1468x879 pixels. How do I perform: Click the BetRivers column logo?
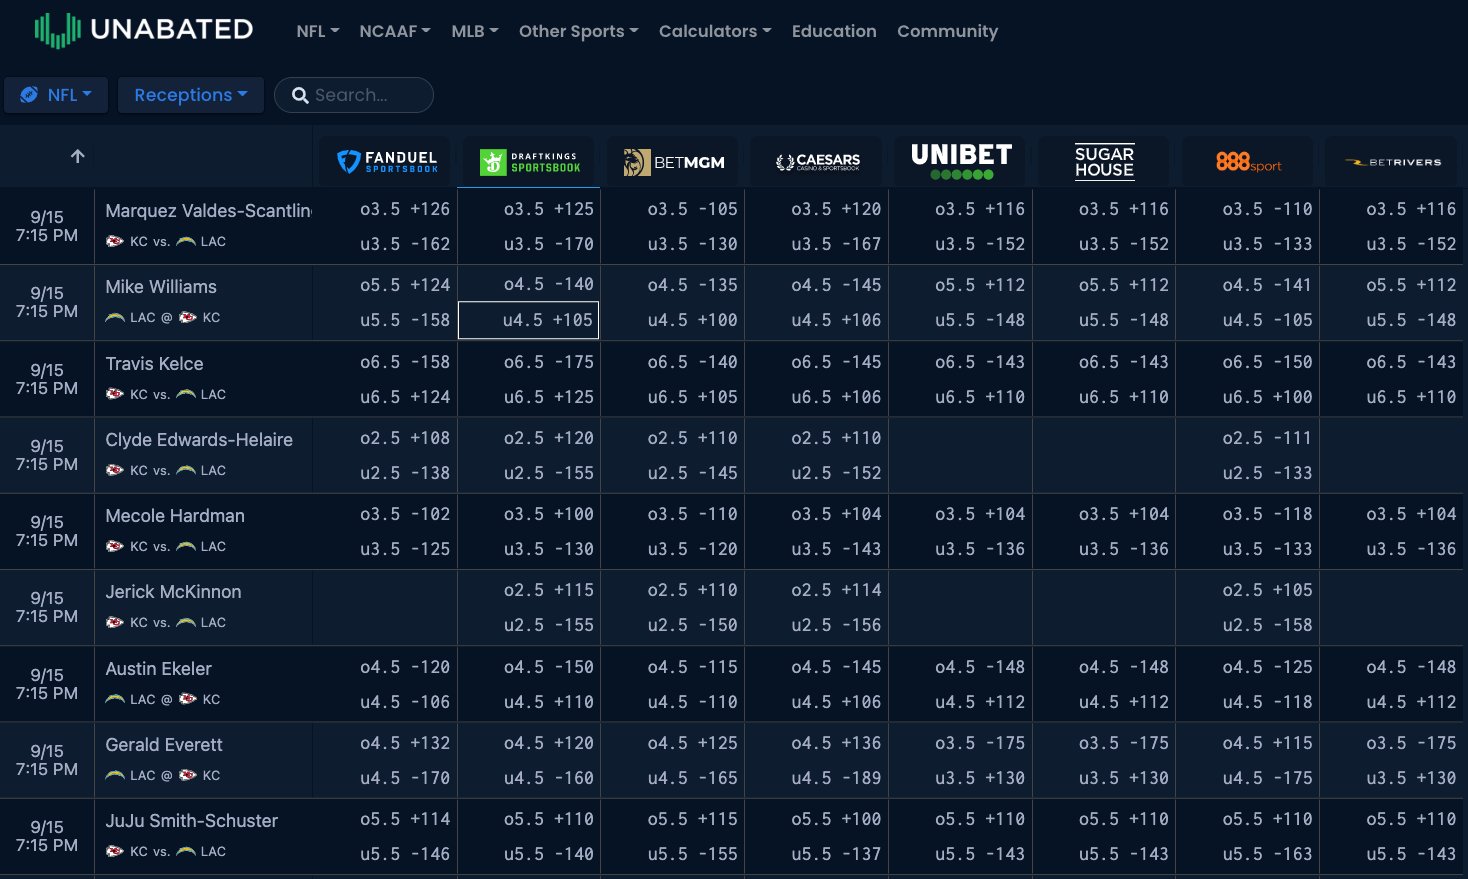point(1392,162)
